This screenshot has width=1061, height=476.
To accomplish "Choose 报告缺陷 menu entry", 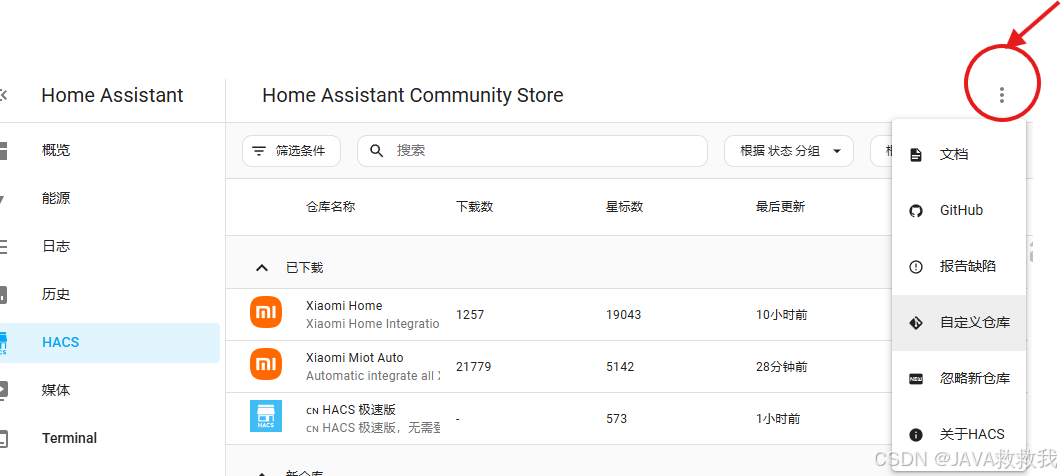I will click(x=959, y=267).
